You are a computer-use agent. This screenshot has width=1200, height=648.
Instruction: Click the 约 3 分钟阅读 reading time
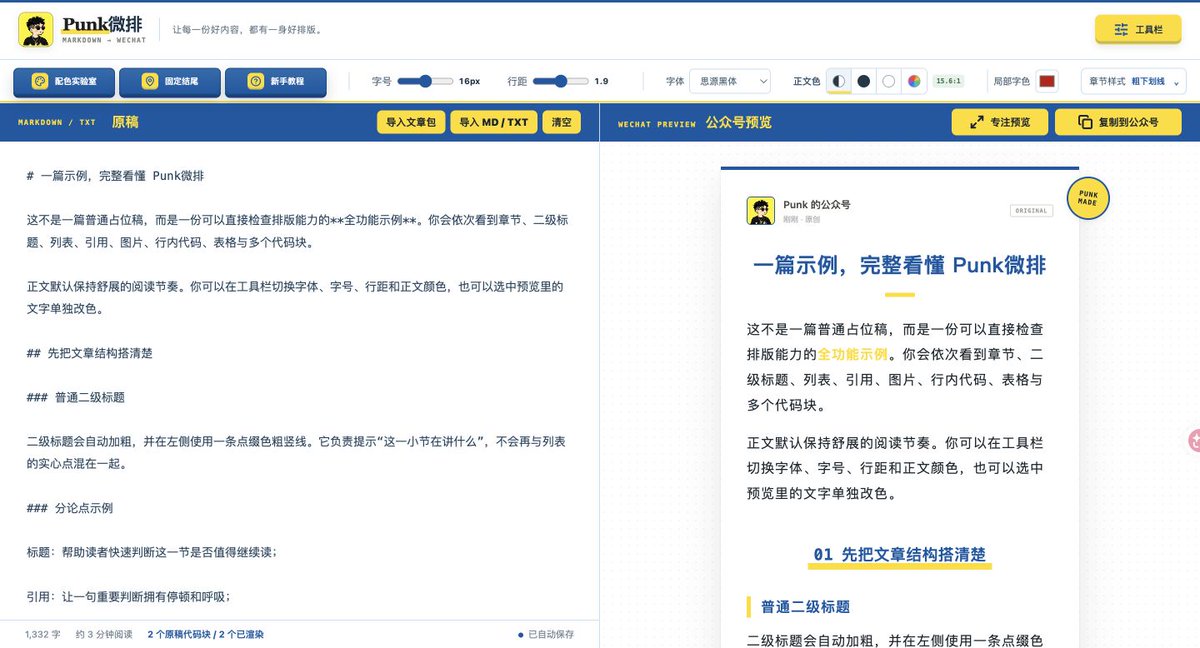[x=103, y=634]
